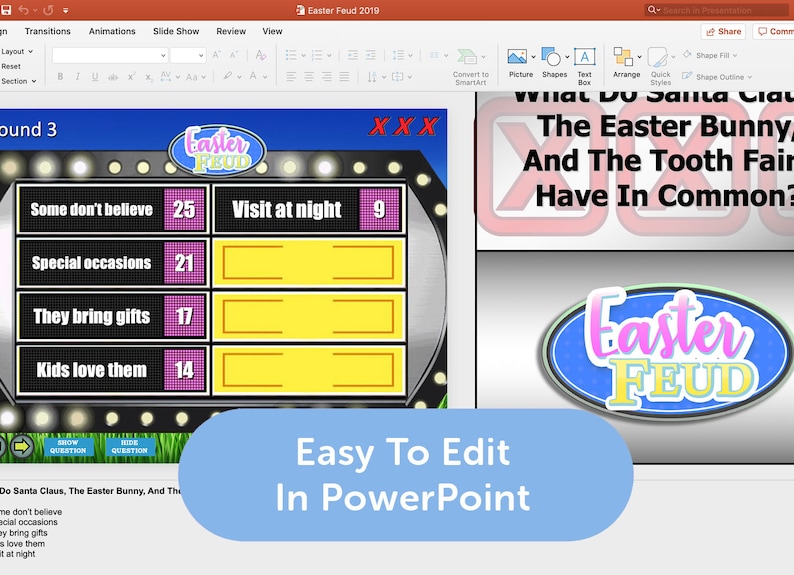
Task: Click the red XXX strikes on slide
Action: (403, 126)
